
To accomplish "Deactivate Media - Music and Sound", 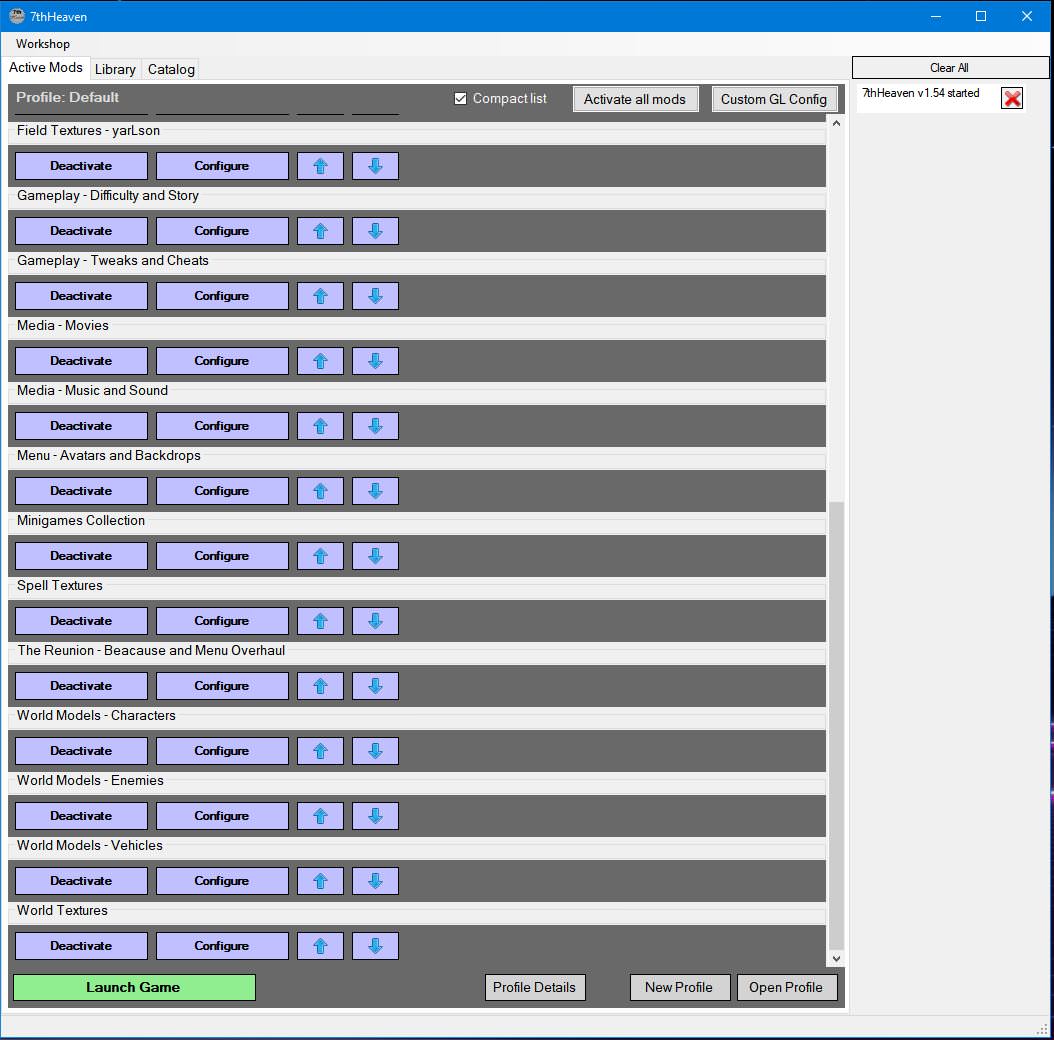I will [x=81, y=426].
